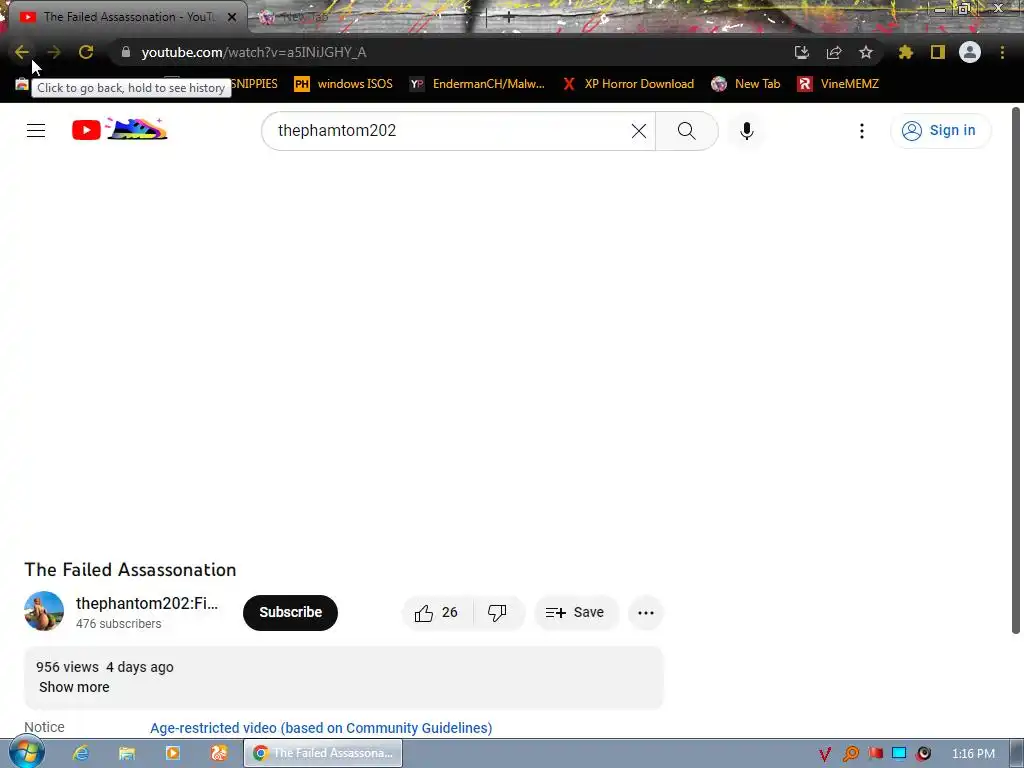This screenshot has width=1024, height=768.
Task: Open the YouTube hamburger guide menu
Action: 36,131
